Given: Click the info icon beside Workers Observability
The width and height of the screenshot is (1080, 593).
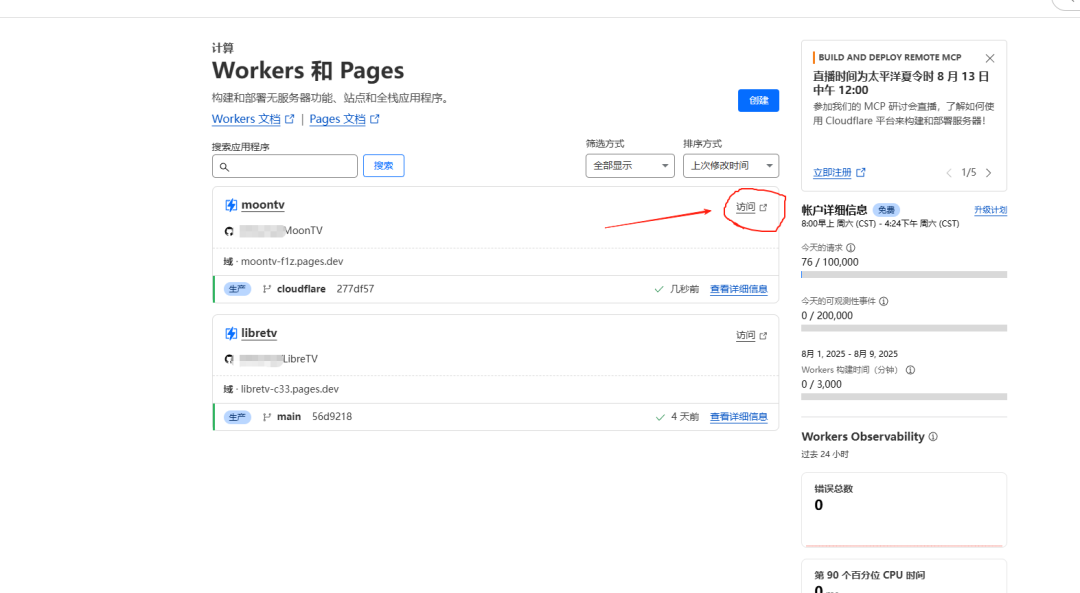Looking at the screenshot, I should click(933, 437).
